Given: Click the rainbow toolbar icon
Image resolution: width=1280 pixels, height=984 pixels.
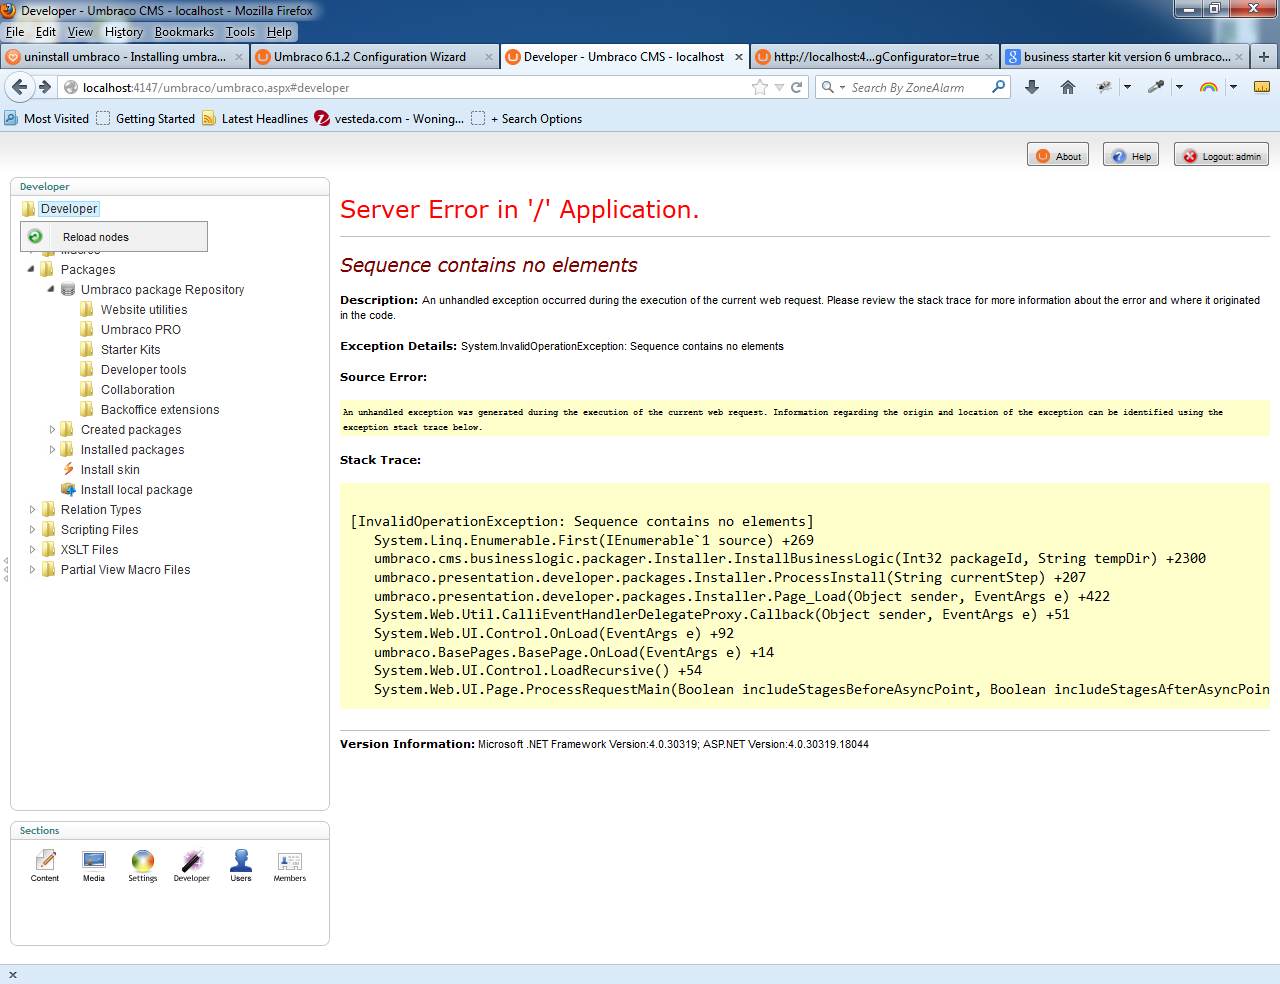Looking at the screenshot, I should point(1209,87).
